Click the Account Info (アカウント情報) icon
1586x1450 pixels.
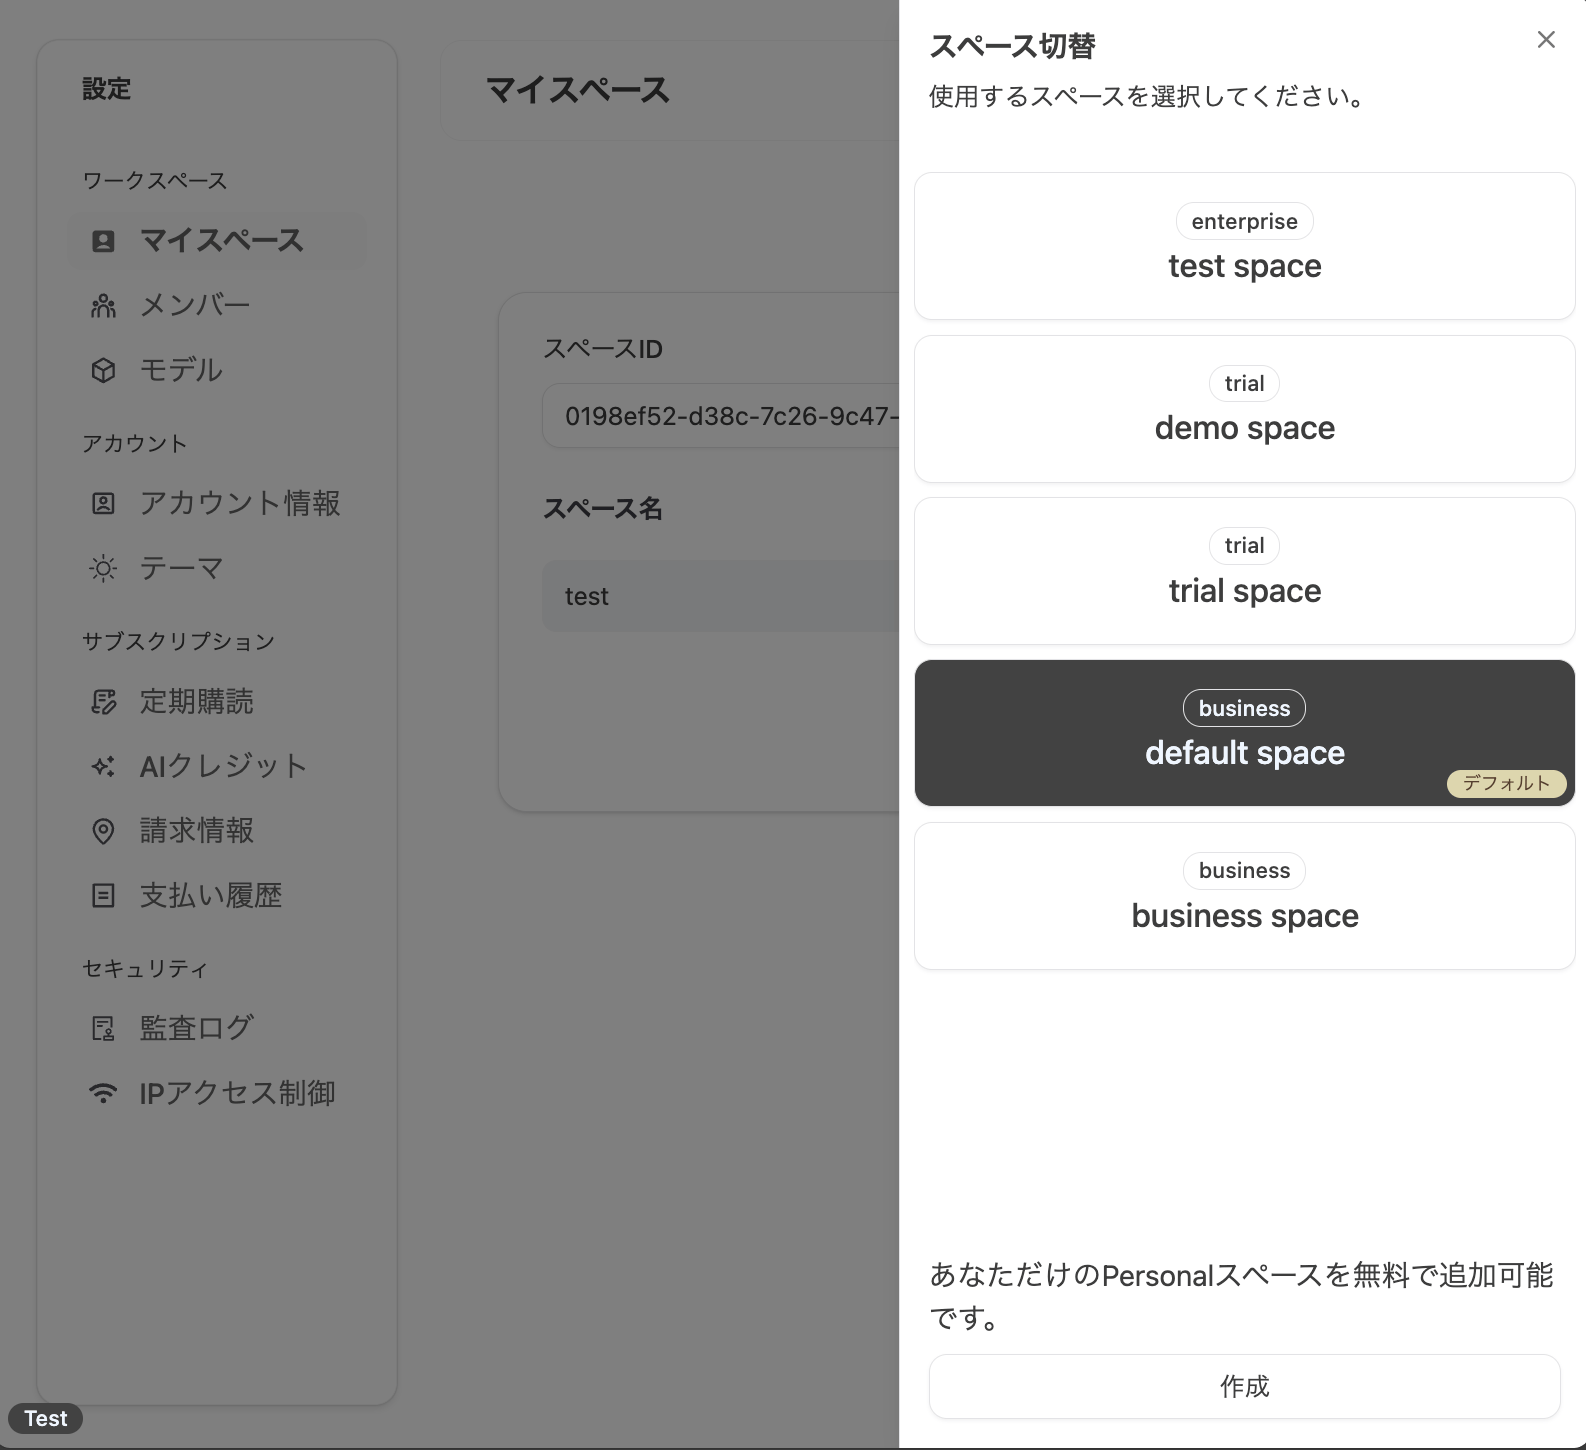pyautogui.click(x=103, y=503)
